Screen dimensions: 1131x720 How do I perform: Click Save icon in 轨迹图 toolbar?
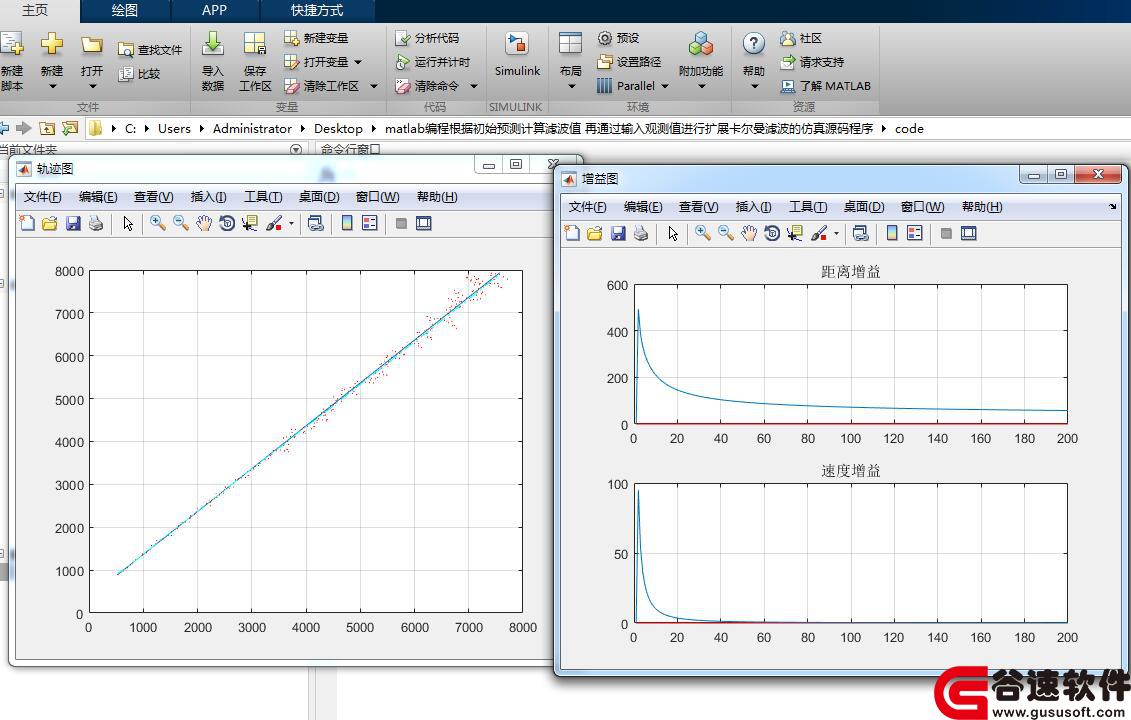(x=73, y=224)
